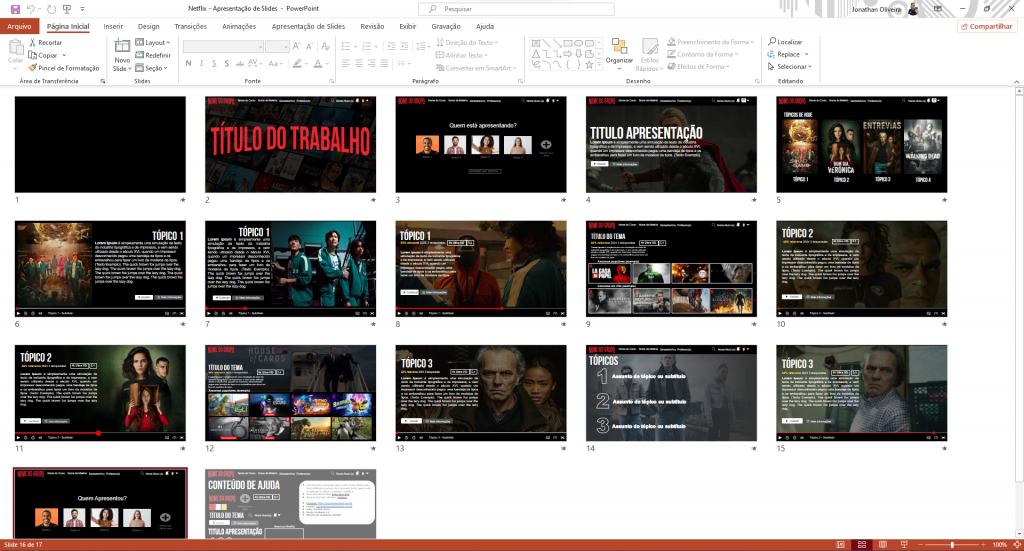Click the Compartilhar button
Image resolution: width=1024 pixels, height=551 pixels.
[986, 26]
